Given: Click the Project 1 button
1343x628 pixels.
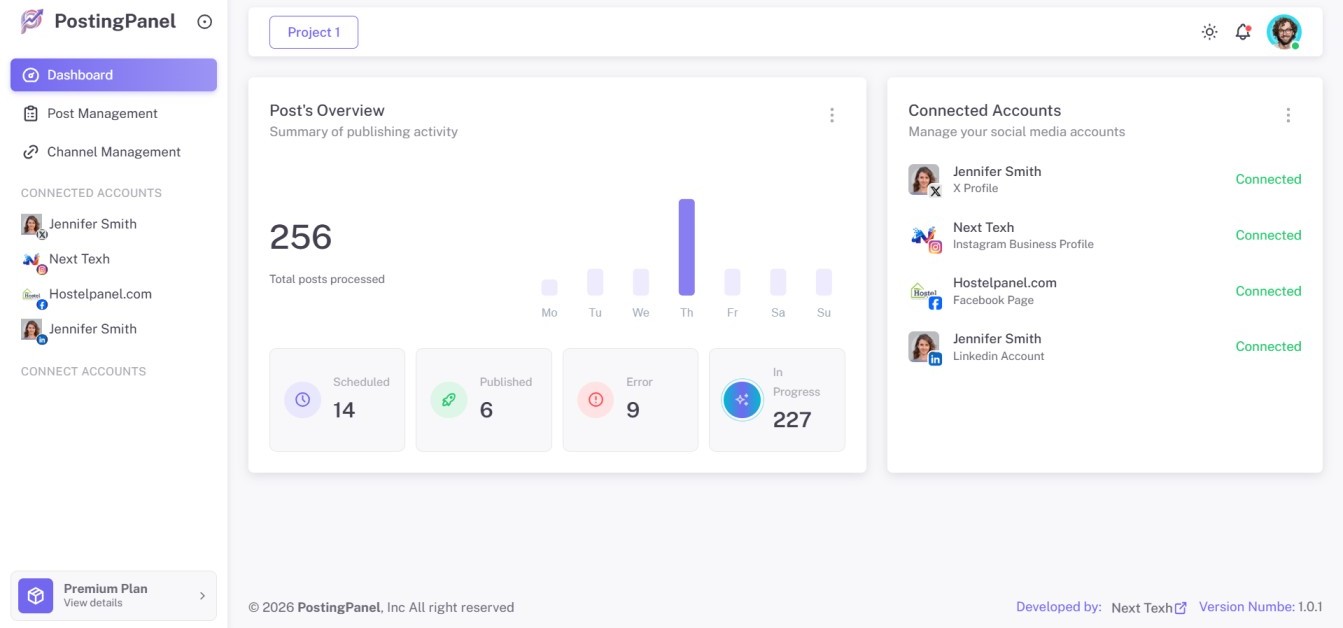Looking at the screenshot, I should 314,32.
